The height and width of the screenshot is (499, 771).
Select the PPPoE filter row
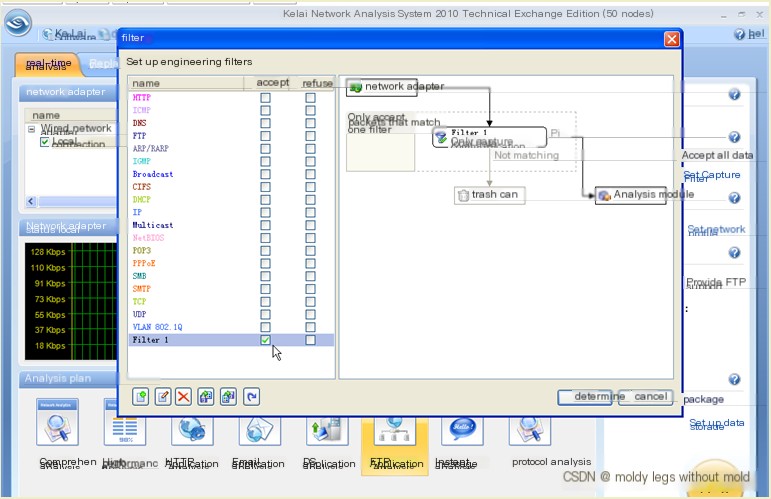click(x=231, y=264)
